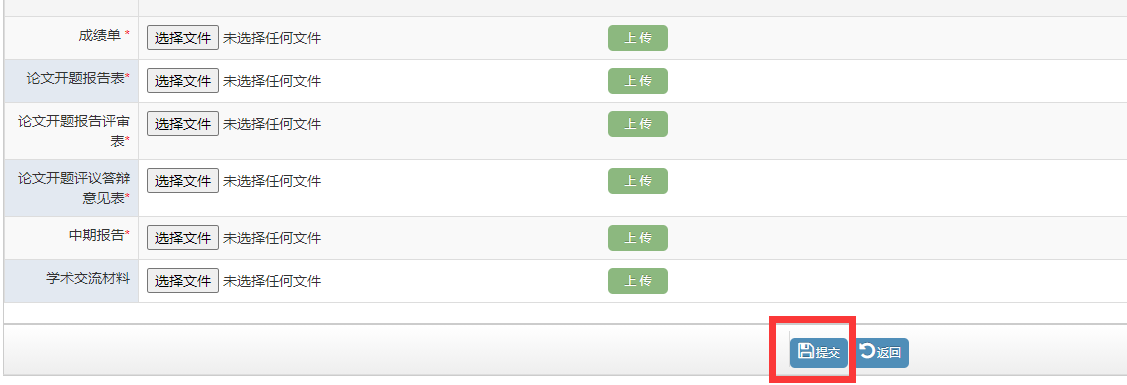Image resolution: width=1127 pixels, height=385 pixels.
Task: Click 未选择任何文件 text in 中期报告 row
Action: coord(272,238)
